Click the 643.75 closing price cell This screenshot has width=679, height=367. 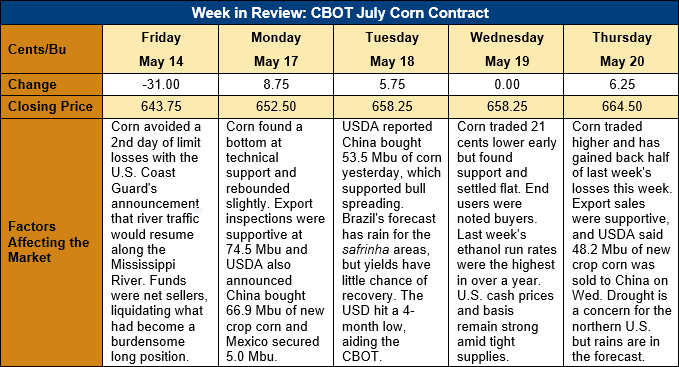[x=161, y=106]
